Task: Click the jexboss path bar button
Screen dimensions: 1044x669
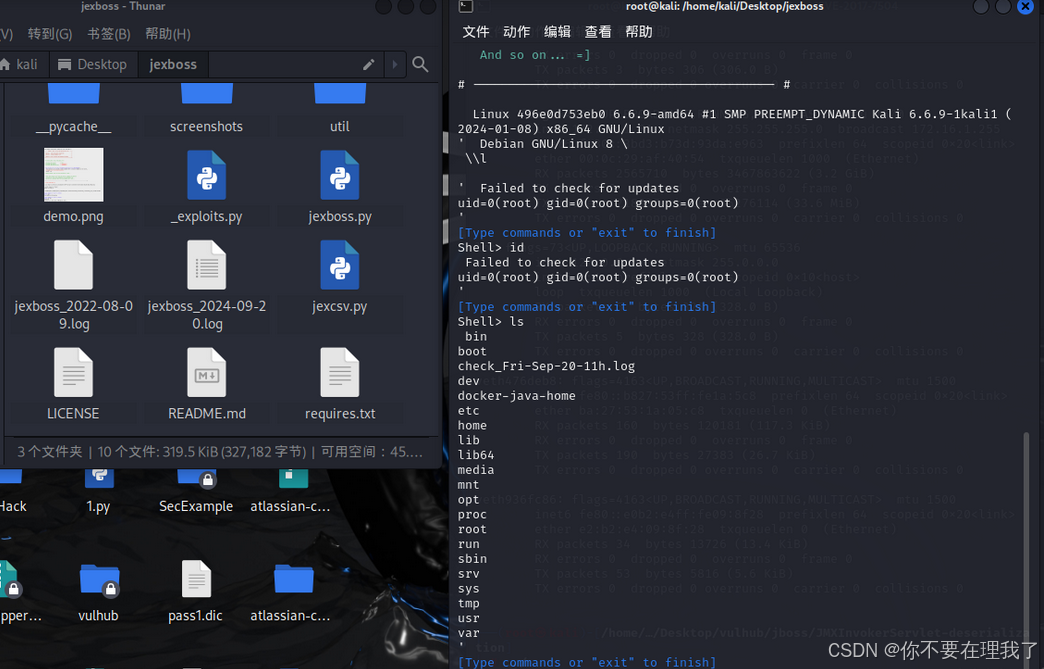Action: tap(173, 65)
